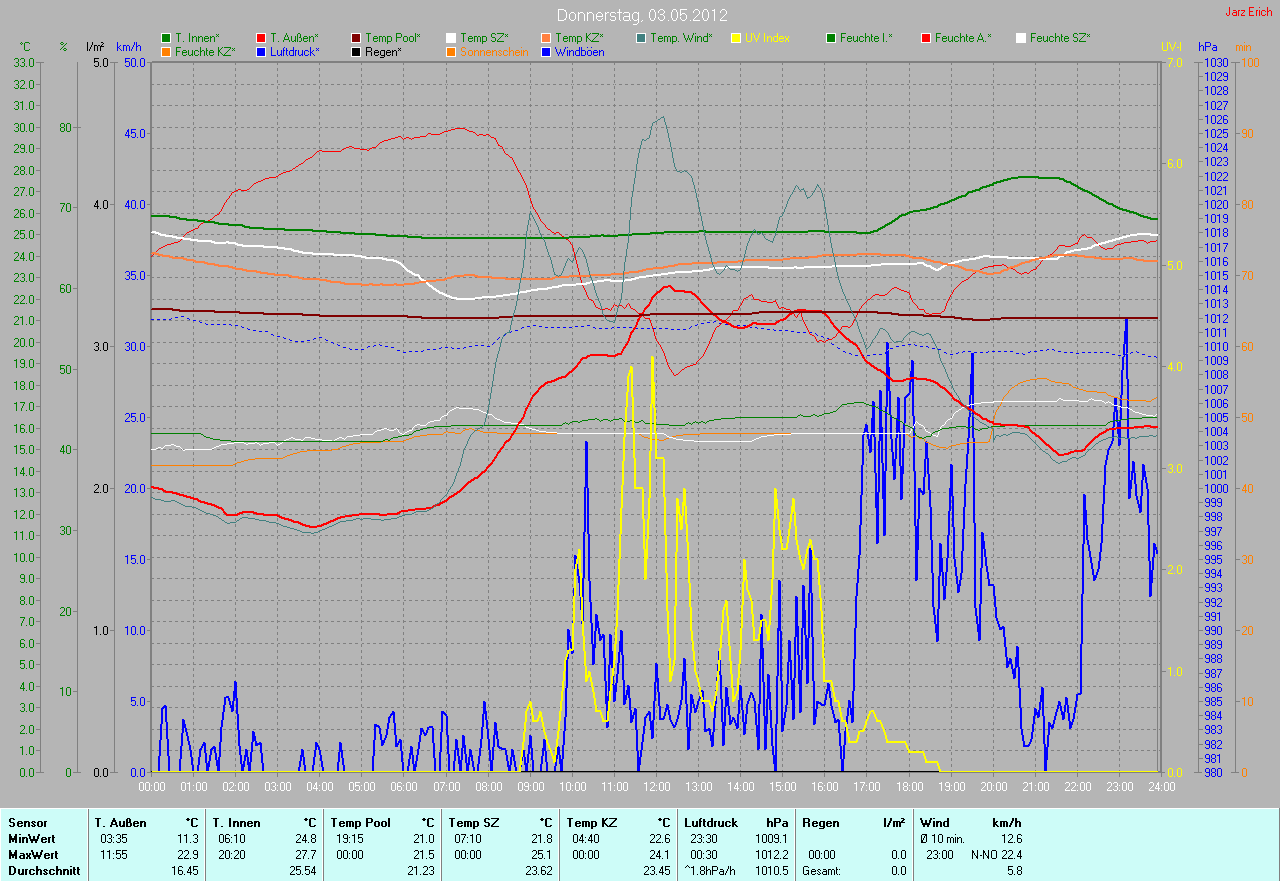The image size is (1280, 881).
Task: Toggle the Feuchte I. series label
Action: tap(866, 38)
